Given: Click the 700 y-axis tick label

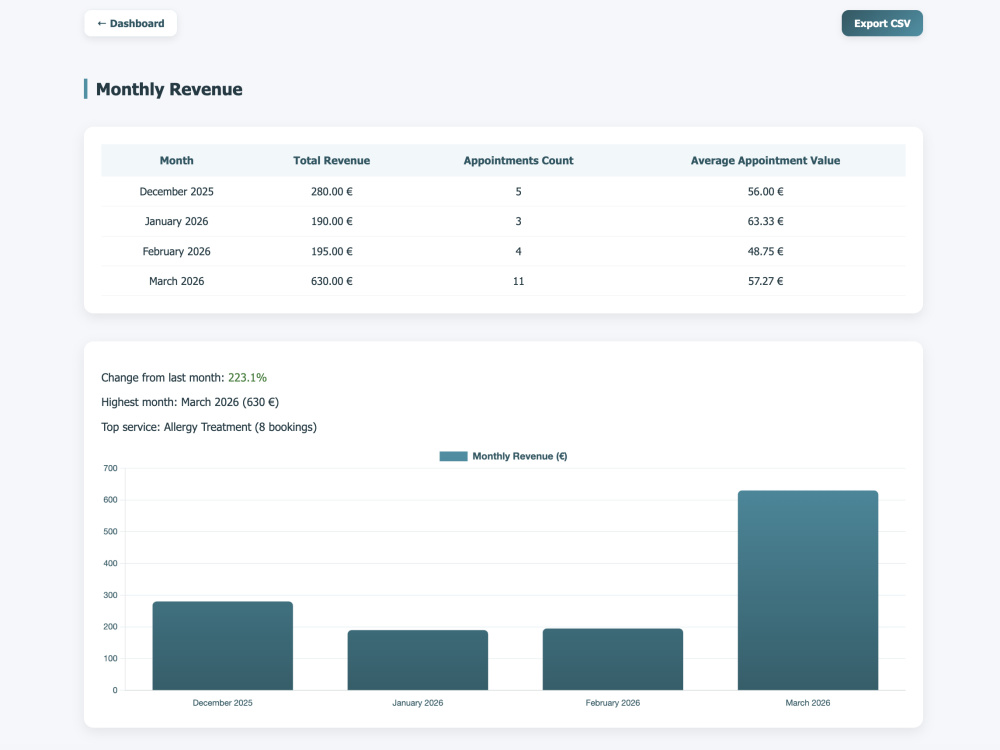Looking at the screenshot, I should tap(110, 468).
